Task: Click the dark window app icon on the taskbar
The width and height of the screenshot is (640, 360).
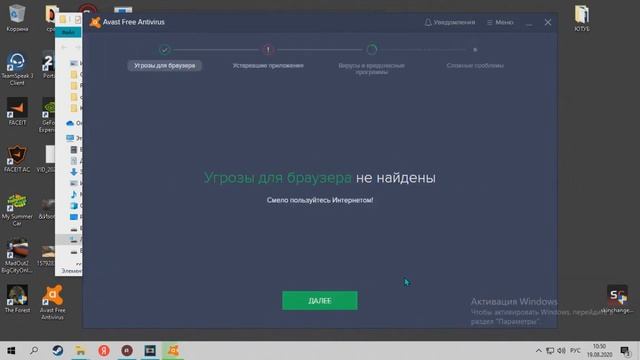Action: click(x=150, y=351)
